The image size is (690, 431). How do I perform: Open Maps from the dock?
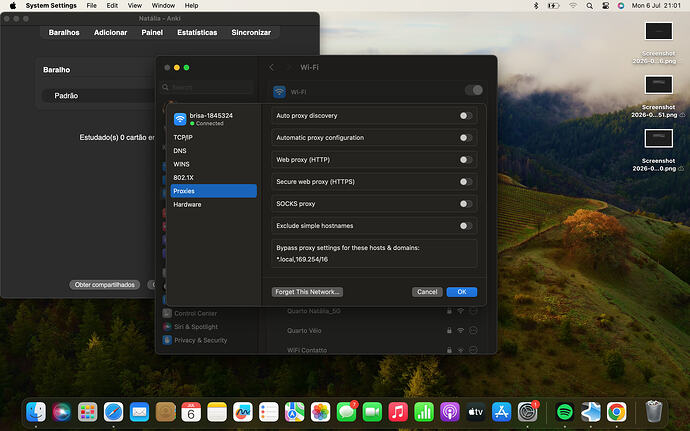[x=294, y=412]
